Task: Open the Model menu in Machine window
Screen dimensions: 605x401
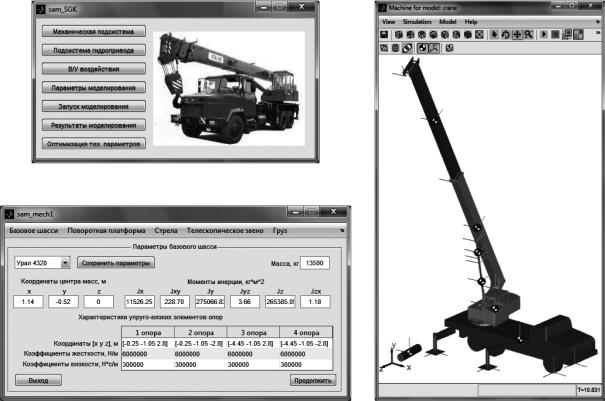Action: click(x=447, y=21)
